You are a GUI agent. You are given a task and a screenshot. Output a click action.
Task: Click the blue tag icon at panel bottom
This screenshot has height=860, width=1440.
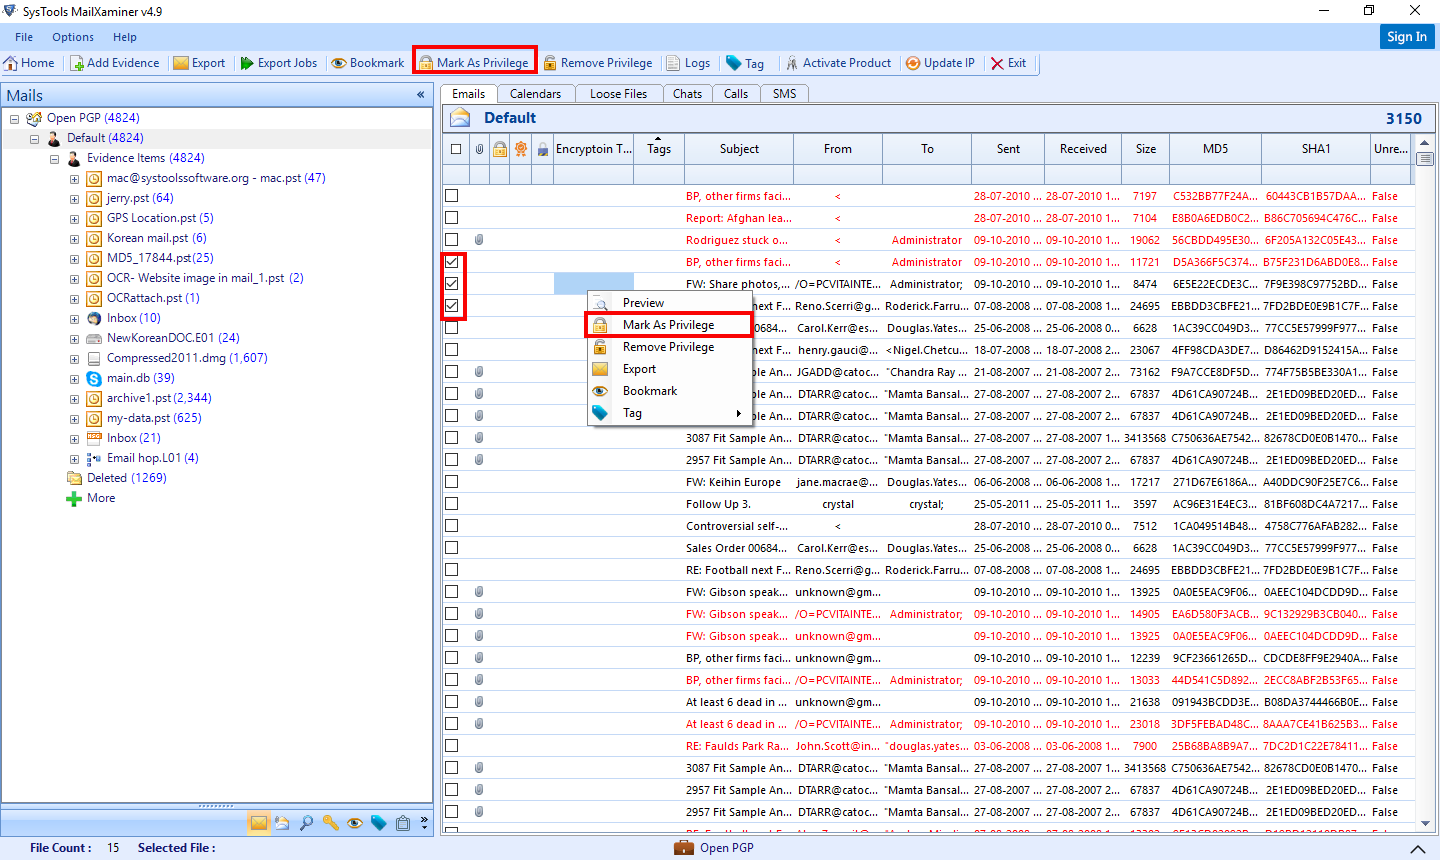tap(378, 823)
